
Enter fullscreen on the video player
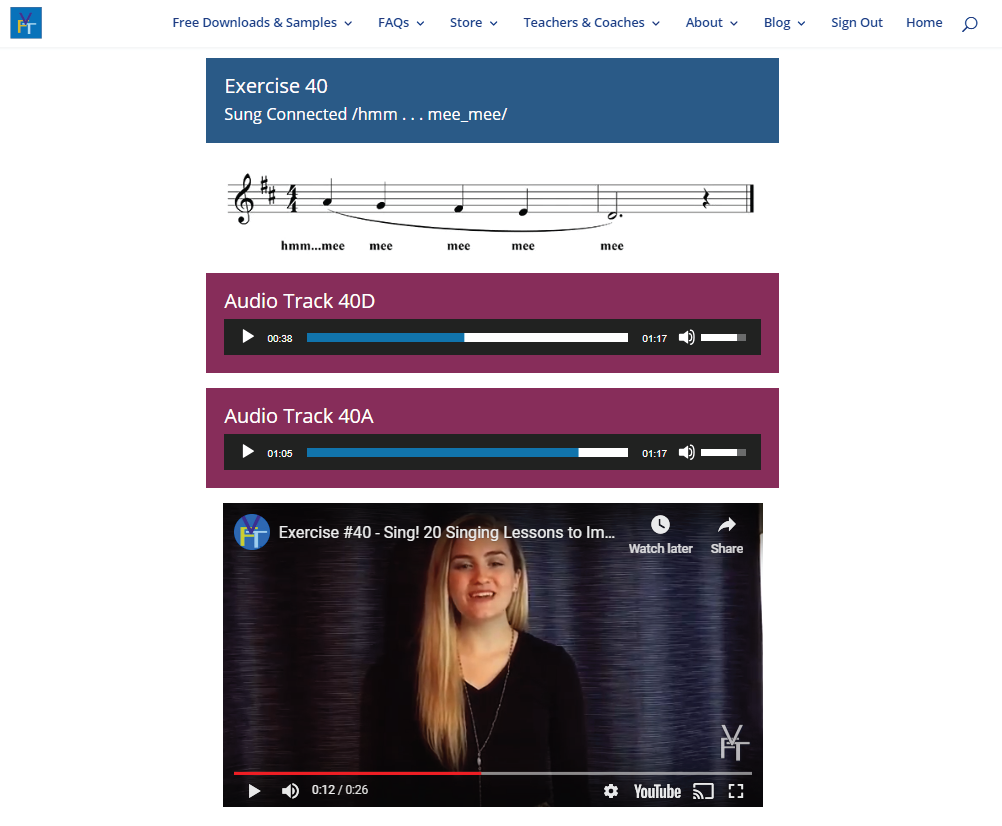736,791
